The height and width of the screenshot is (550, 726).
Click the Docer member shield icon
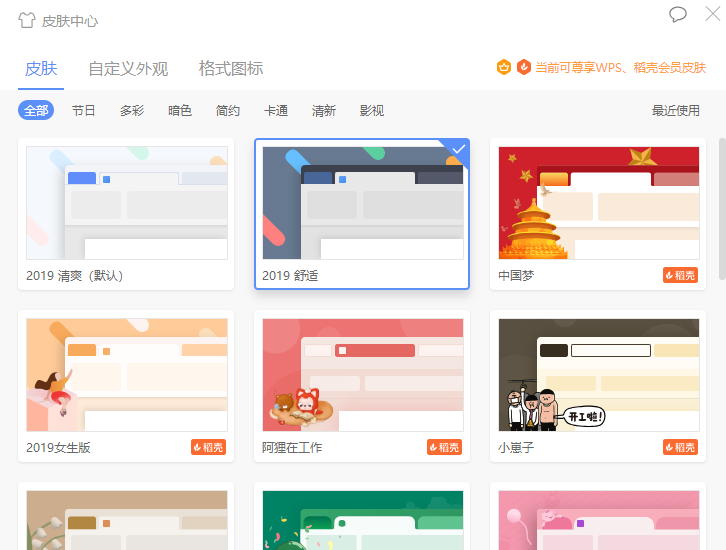(523, 68)
